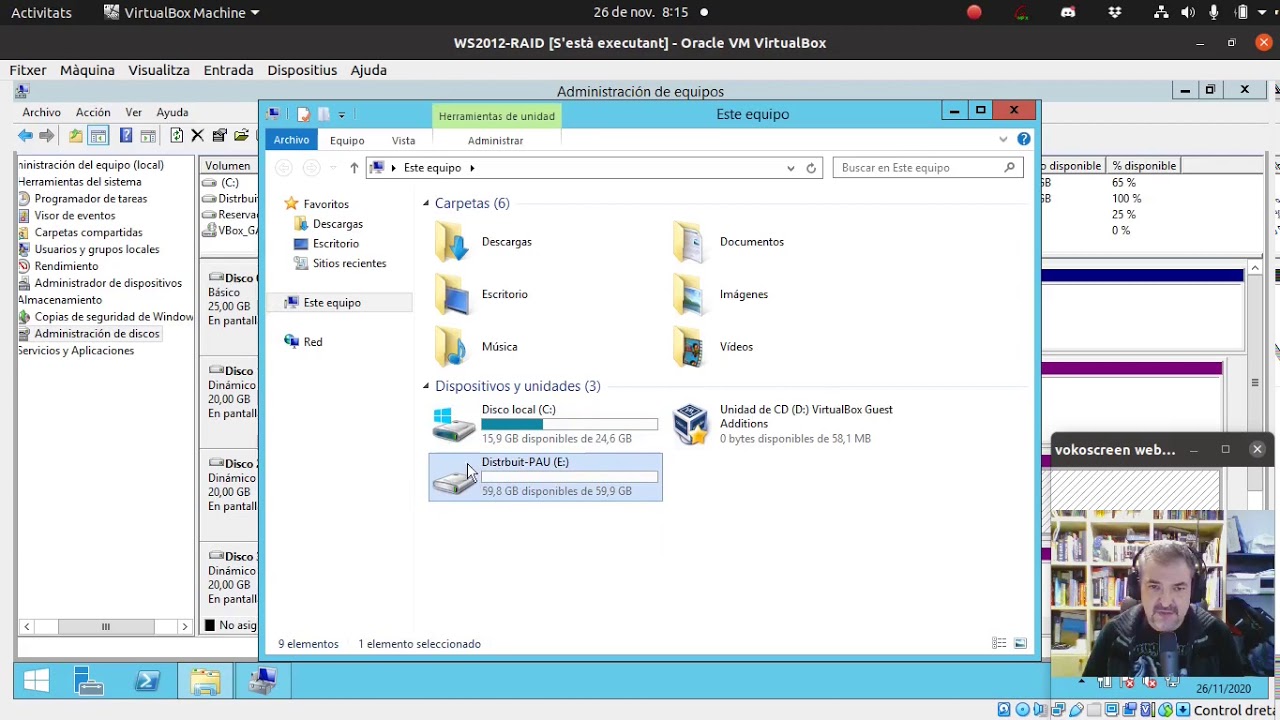Click the Properties icon in quick access toolbar

tap(304, 114)
